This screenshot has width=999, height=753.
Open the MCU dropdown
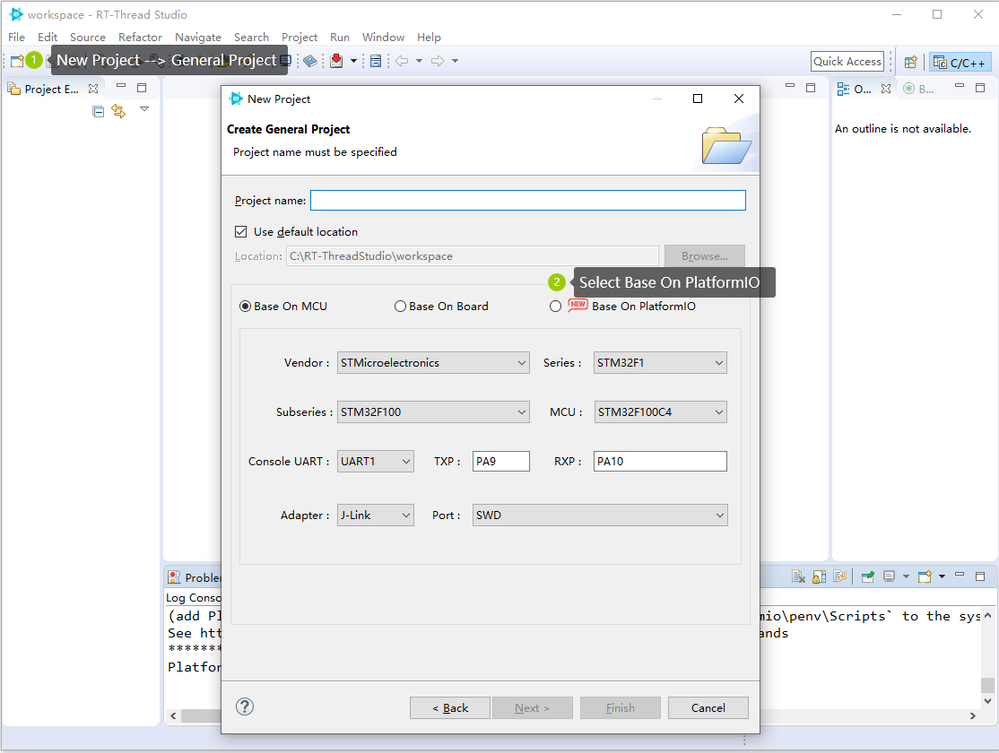[x=660, y=412]
